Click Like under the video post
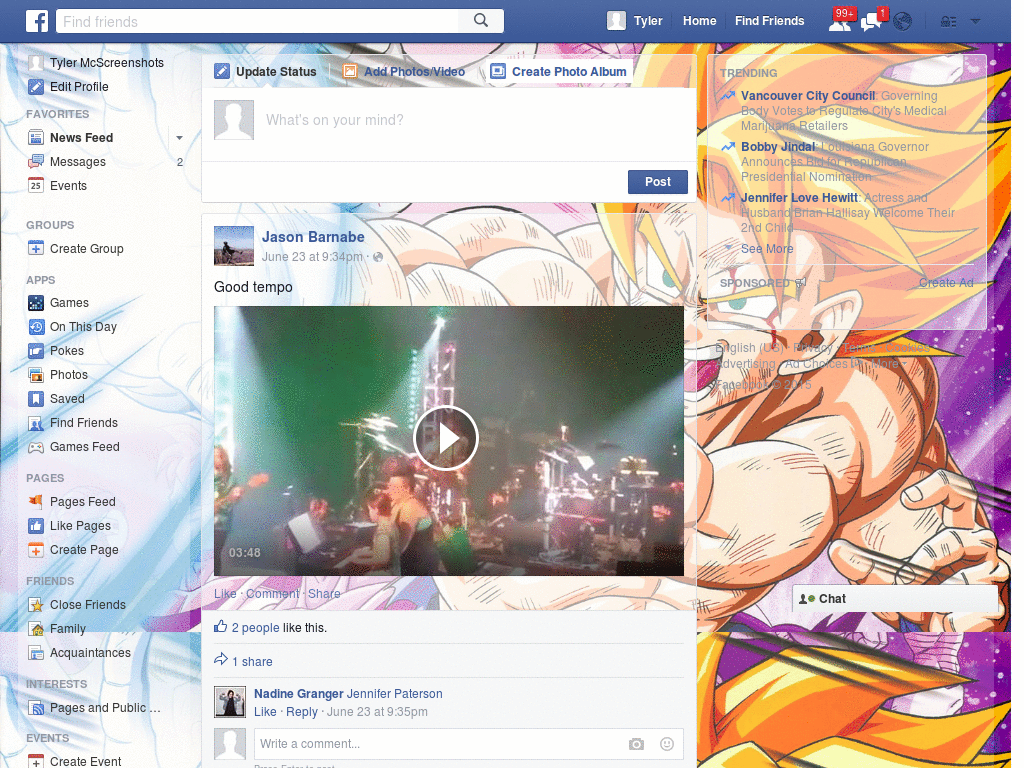The width and height of the screenshot is (1024, 768). 225,594
